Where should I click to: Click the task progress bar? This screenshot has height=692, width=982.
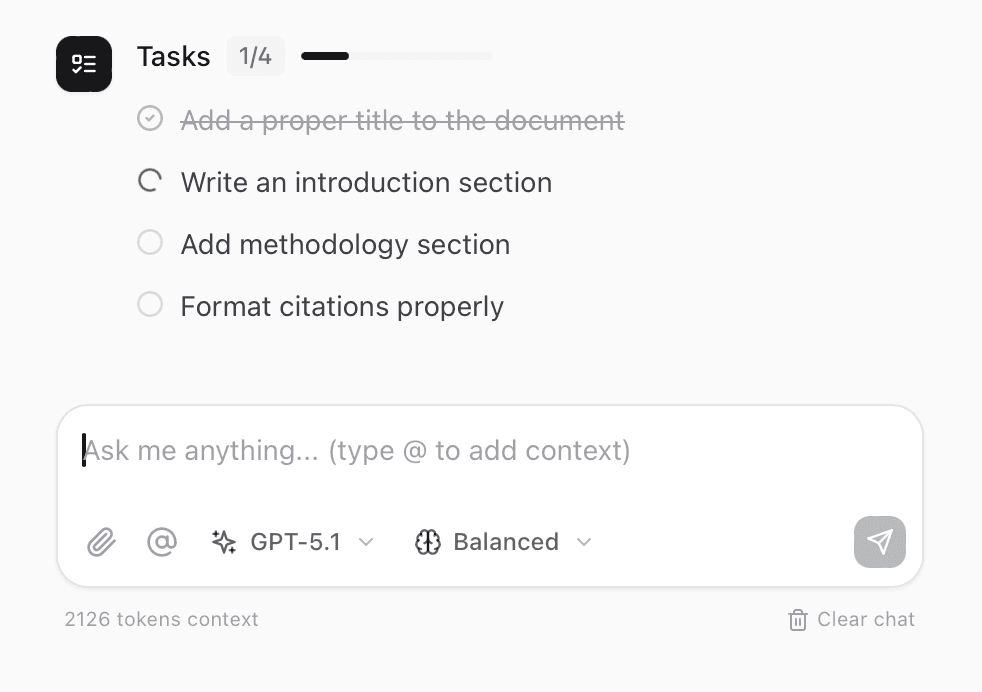coord(396,56)
